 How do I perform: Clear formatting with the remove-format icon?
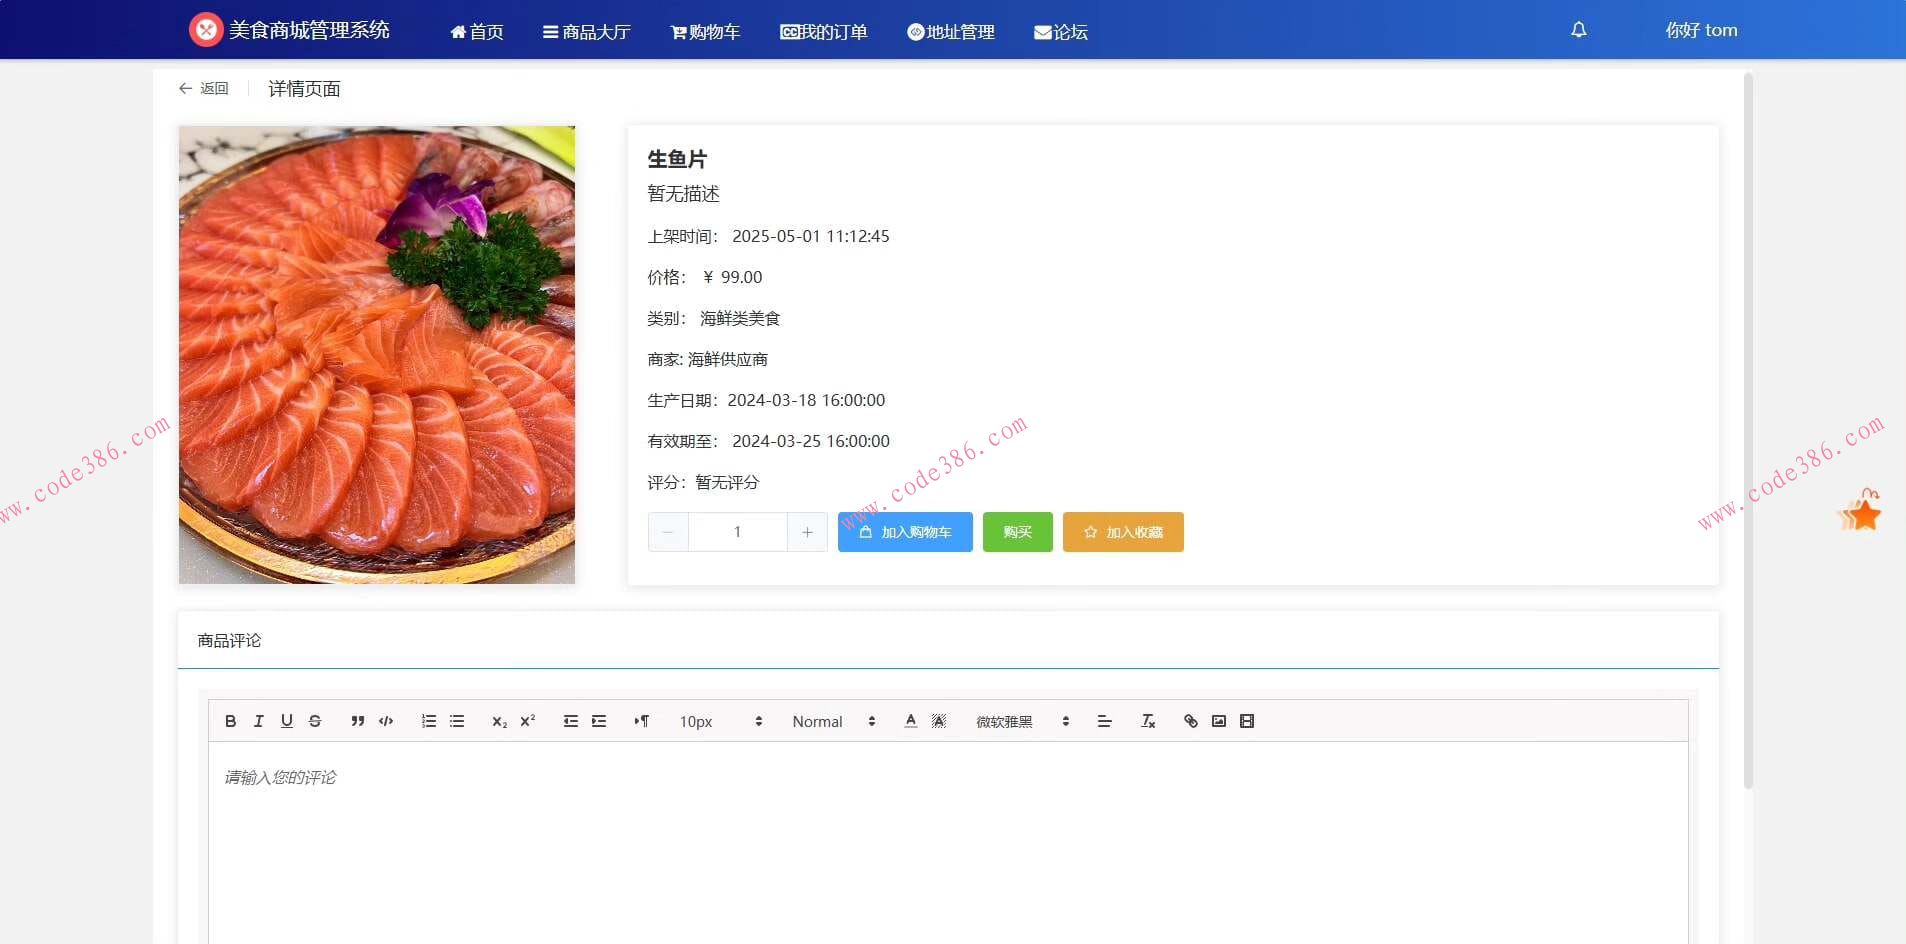click(1147, 720)
